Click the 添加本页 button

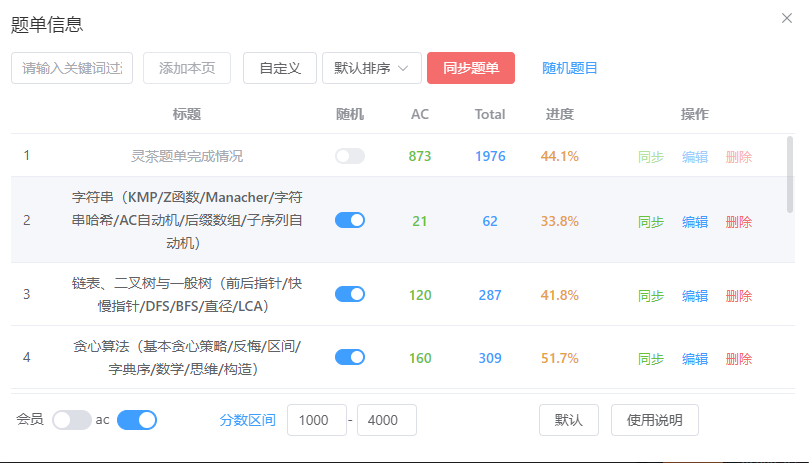click(x=187, y=68)
